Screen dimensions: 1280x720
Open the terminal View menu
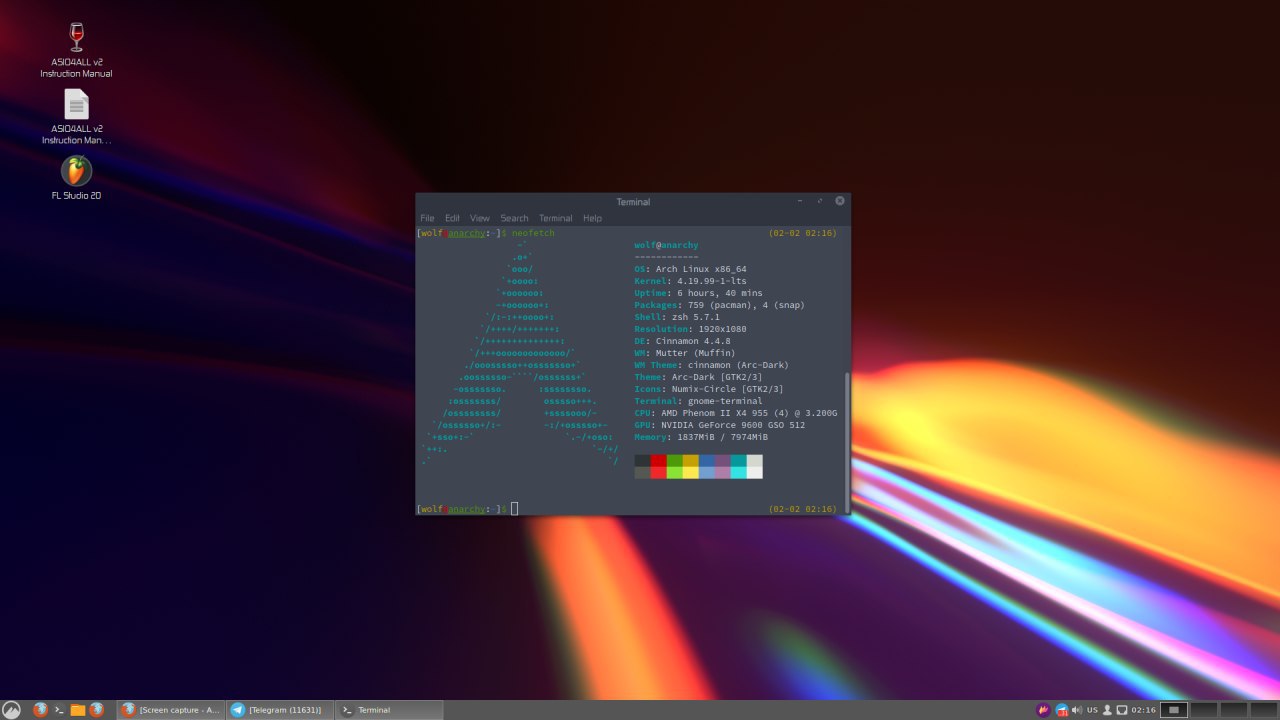pyautogui.click(x=480, y=218)
